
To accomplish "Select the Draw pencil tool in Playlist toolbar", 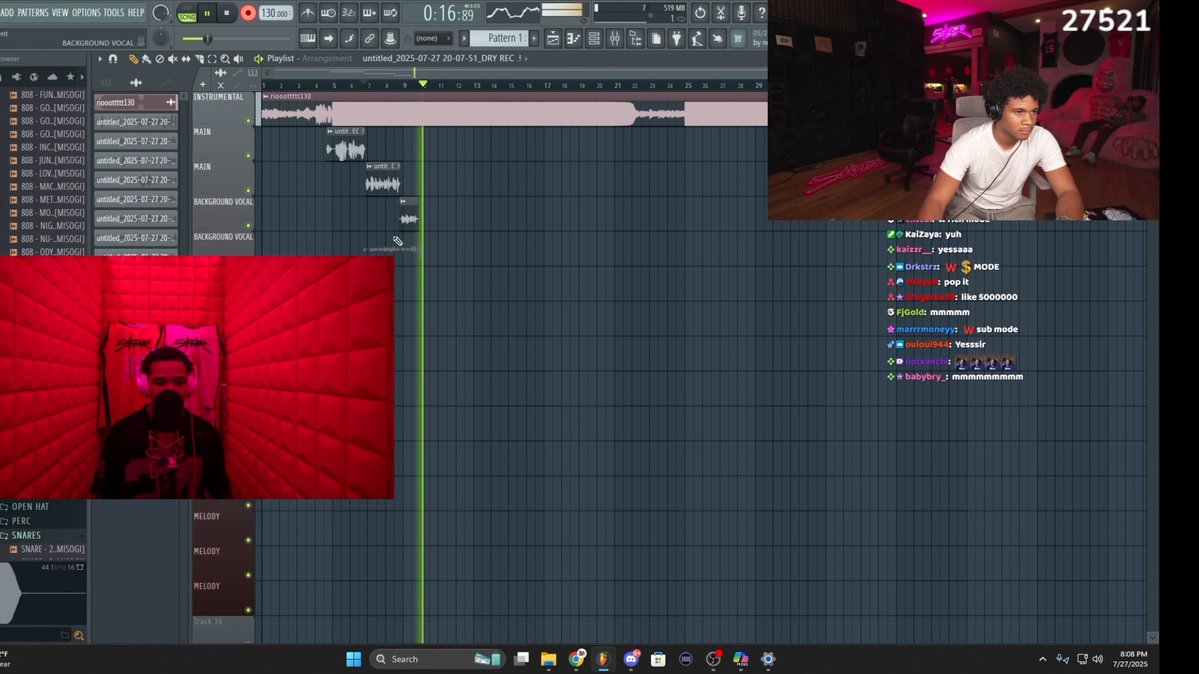I will click(x=134, y=59).
